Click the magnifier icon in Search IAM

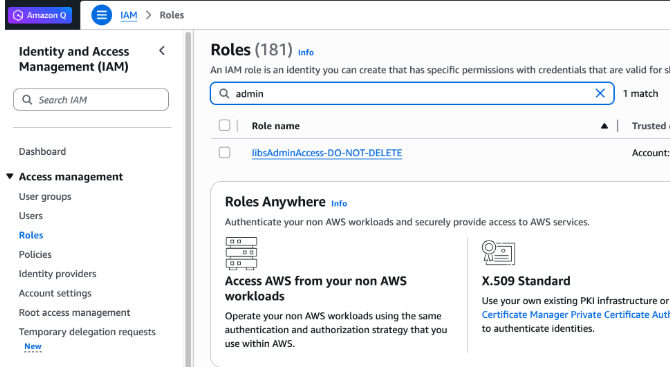point(27,100)
